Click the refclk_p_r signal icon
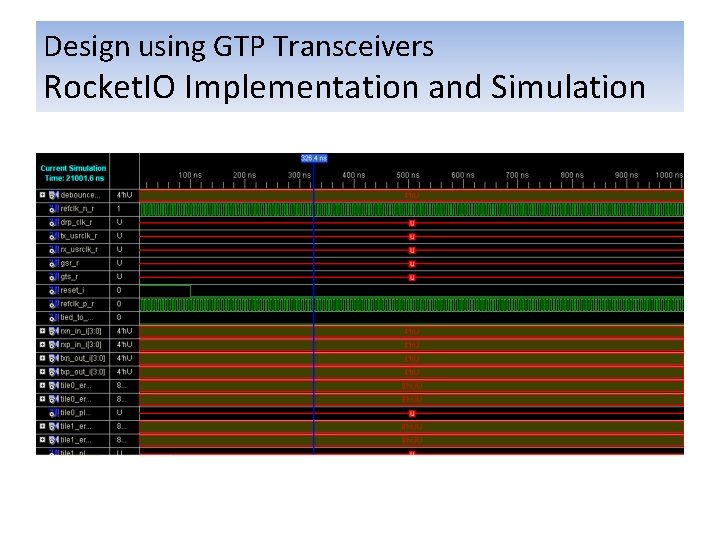The width and height of the screenshot is (720, 540). (54, 304)
